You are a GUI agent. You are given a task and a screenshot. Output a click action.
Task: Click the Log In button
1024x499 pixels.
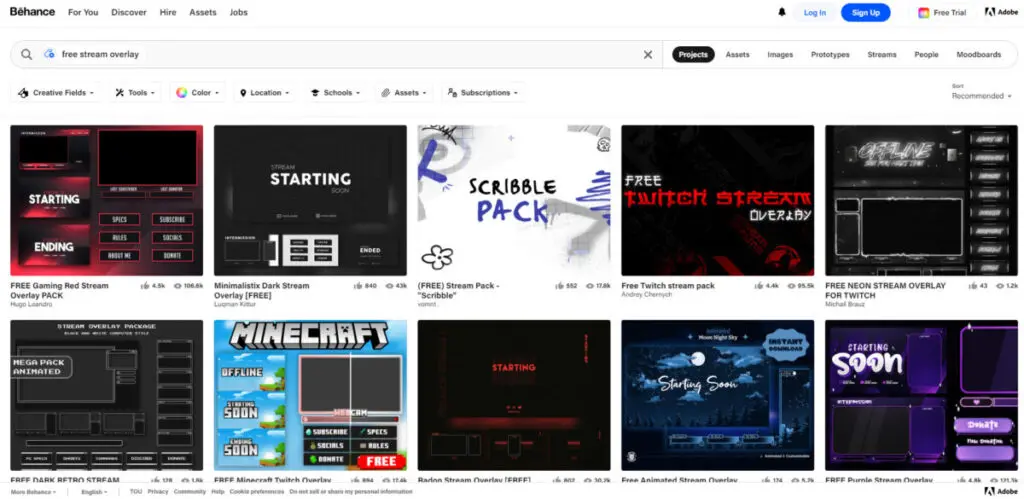[x=814, y=12]
